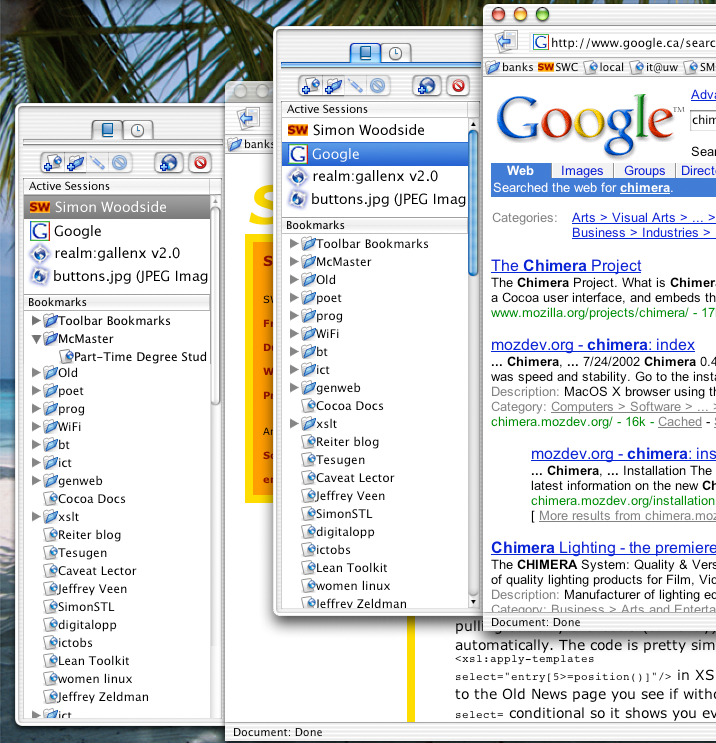This screenshot has width=716, height=743.
Task: Select Google's Images tab
Action: [x=582, y=171]
